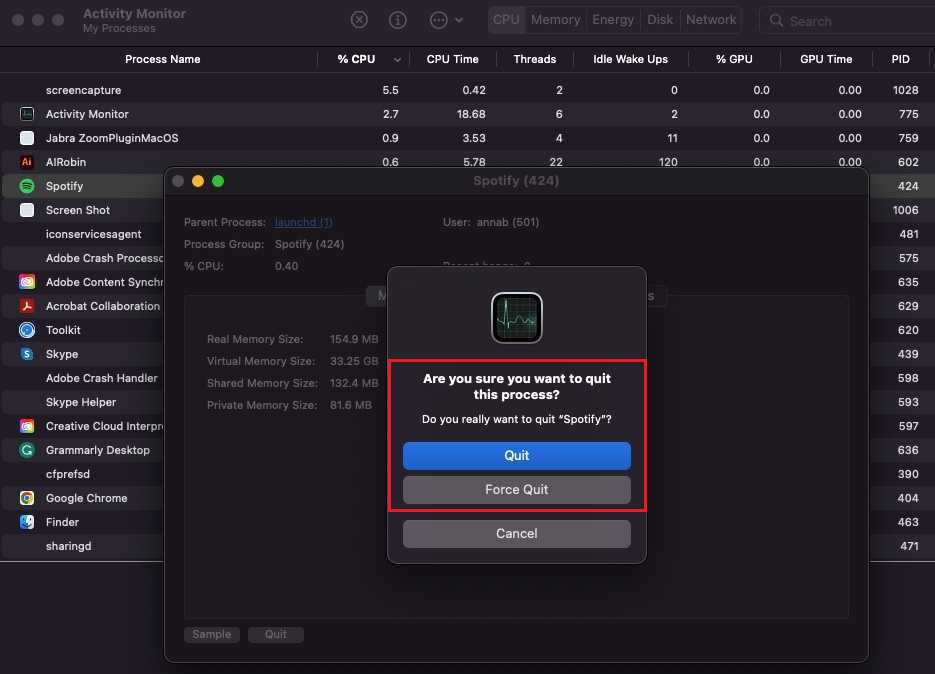Click the Sample button in Spotify window
This screenshot has width=935, height=674.
tap(212, 635)
